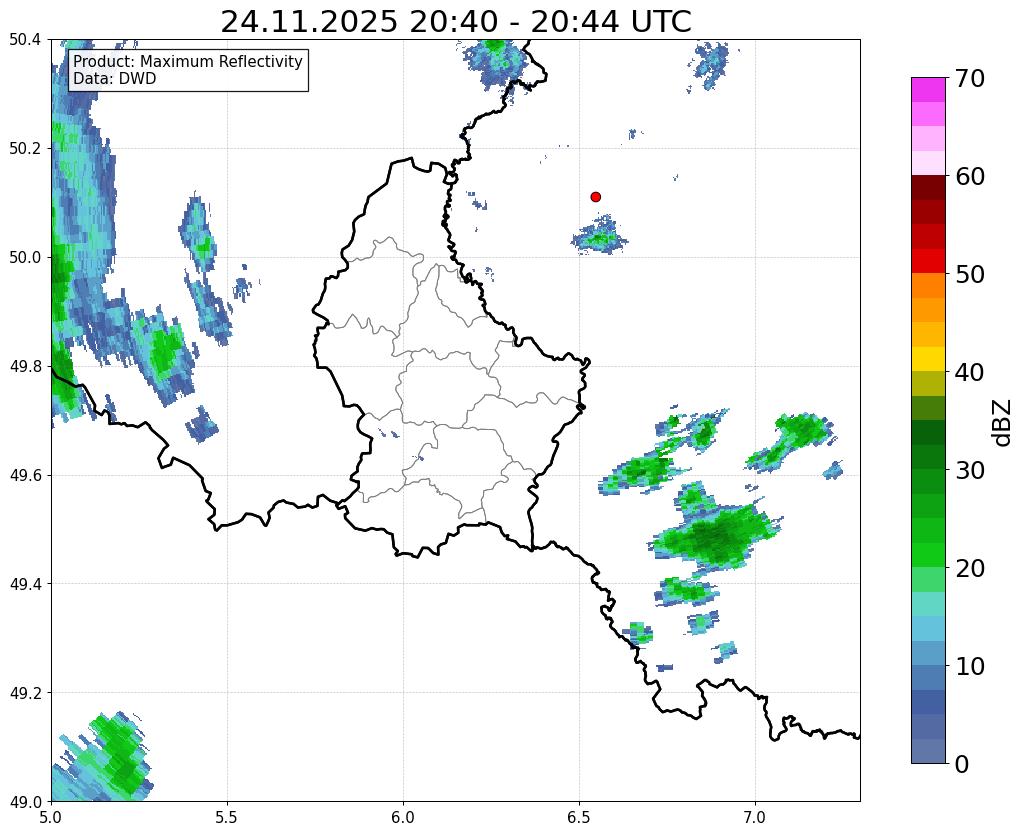Screen dimensions: 1023x834
Task: Click the colorbar tick label 30
Action: click(969, 470)
